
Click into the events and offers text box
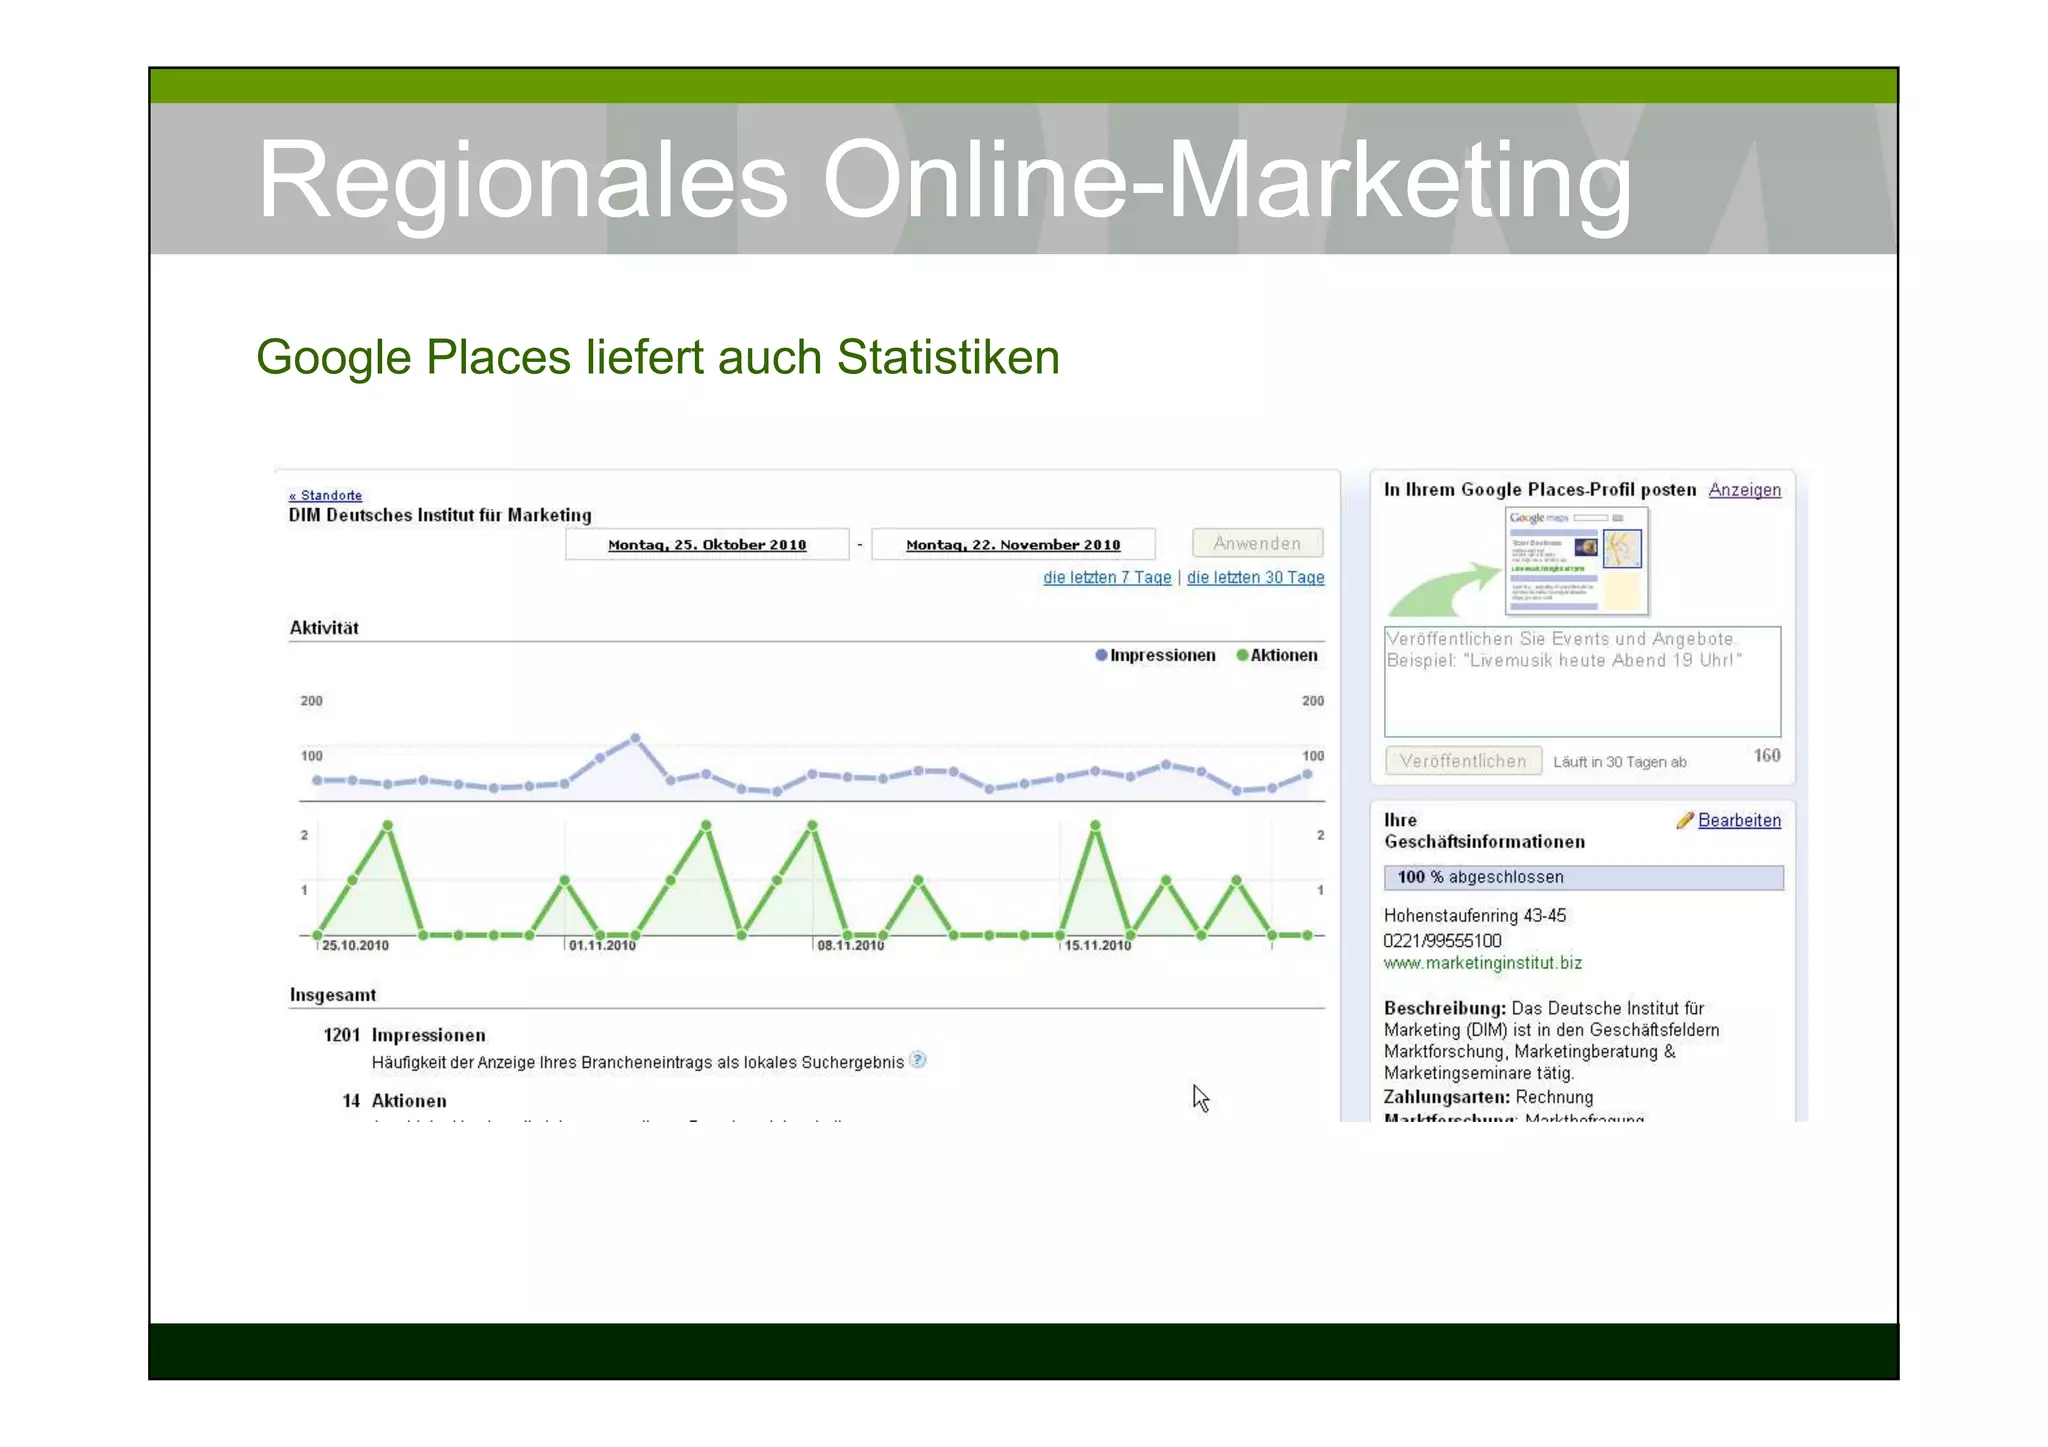click(x=1582, y=681)
